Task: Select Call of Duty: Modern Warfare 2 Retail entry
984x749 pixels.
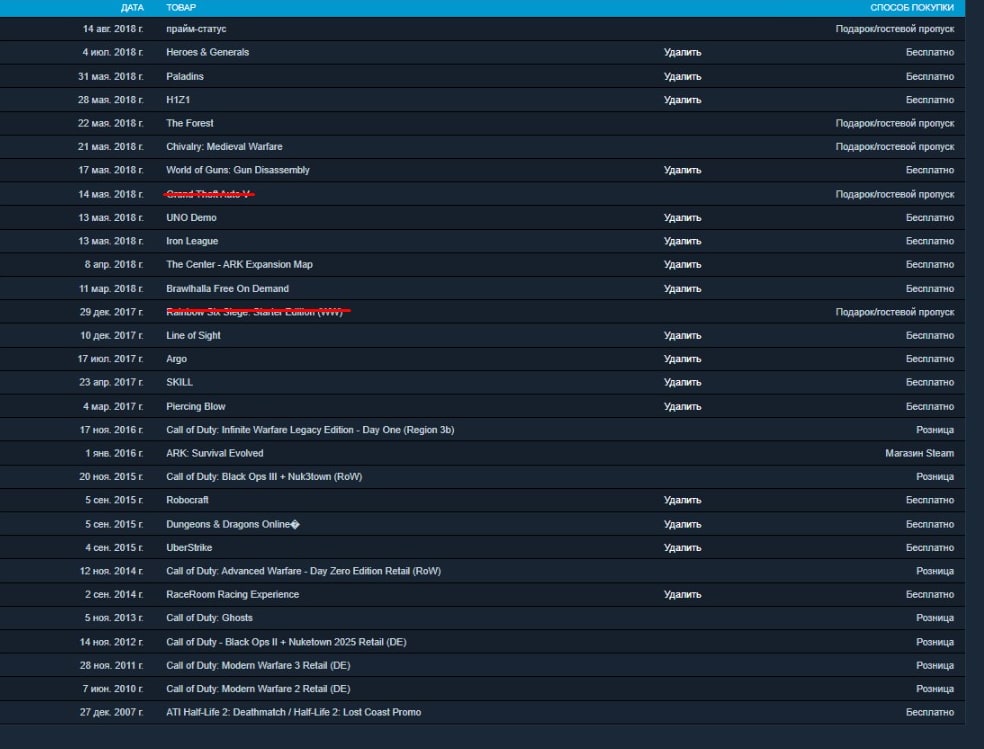Action: (x=258, y=689)
